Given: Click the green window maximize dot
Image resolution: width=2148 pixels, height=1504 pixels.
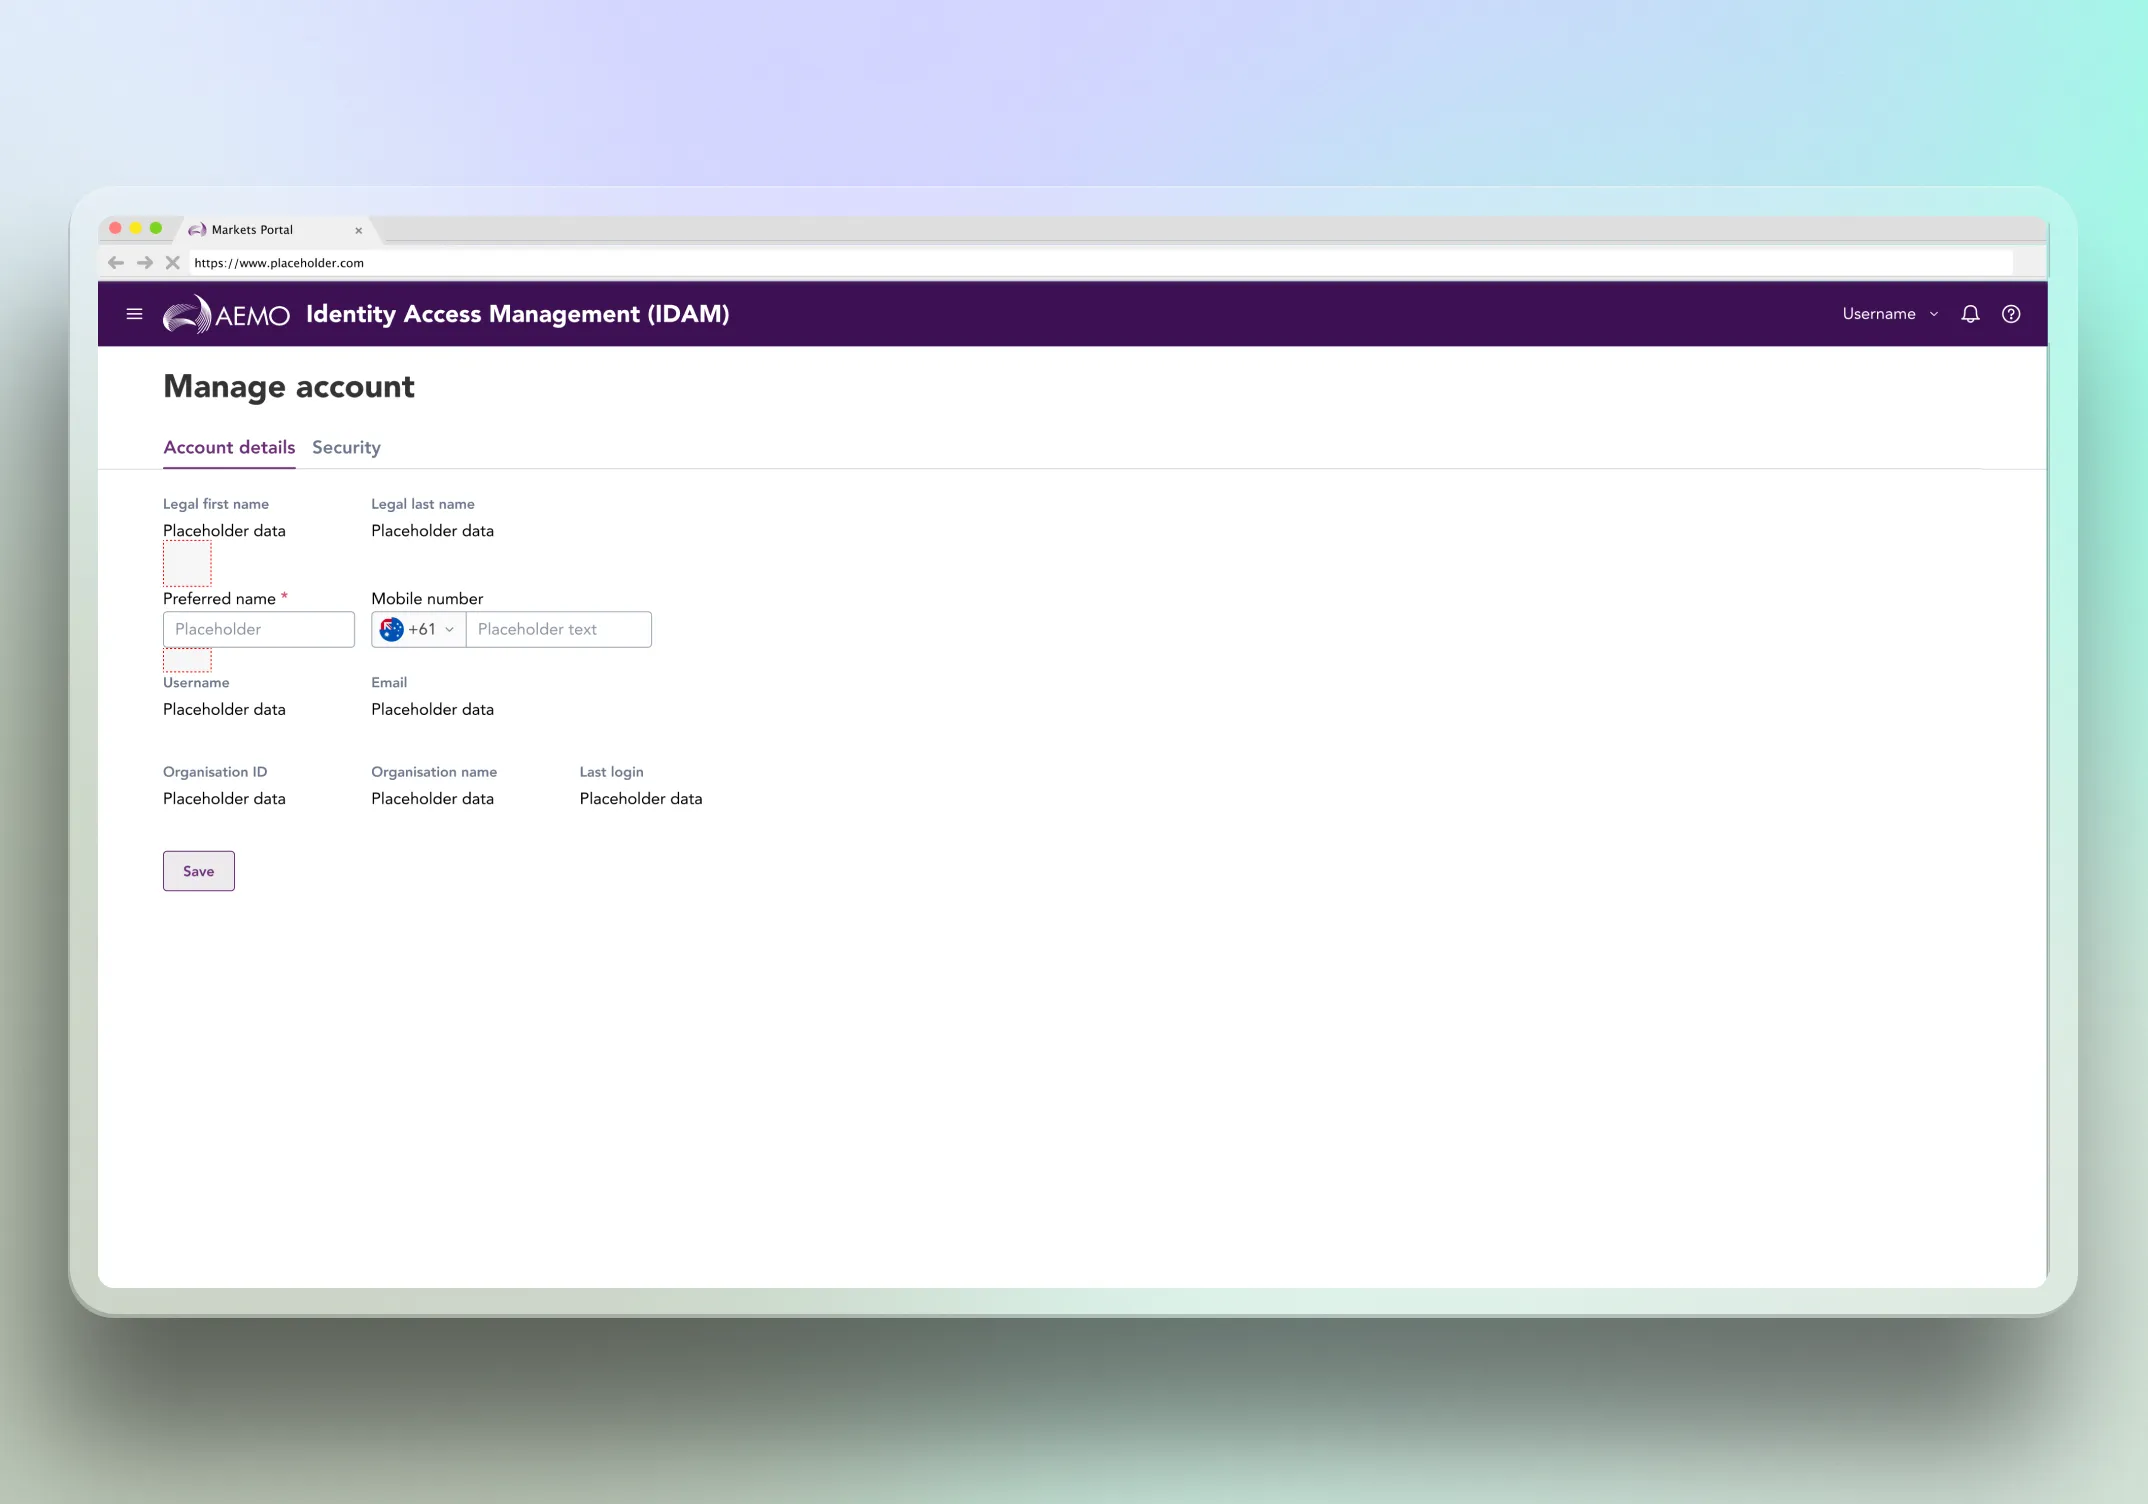Looking at the screenshot, I should point(156,228).
